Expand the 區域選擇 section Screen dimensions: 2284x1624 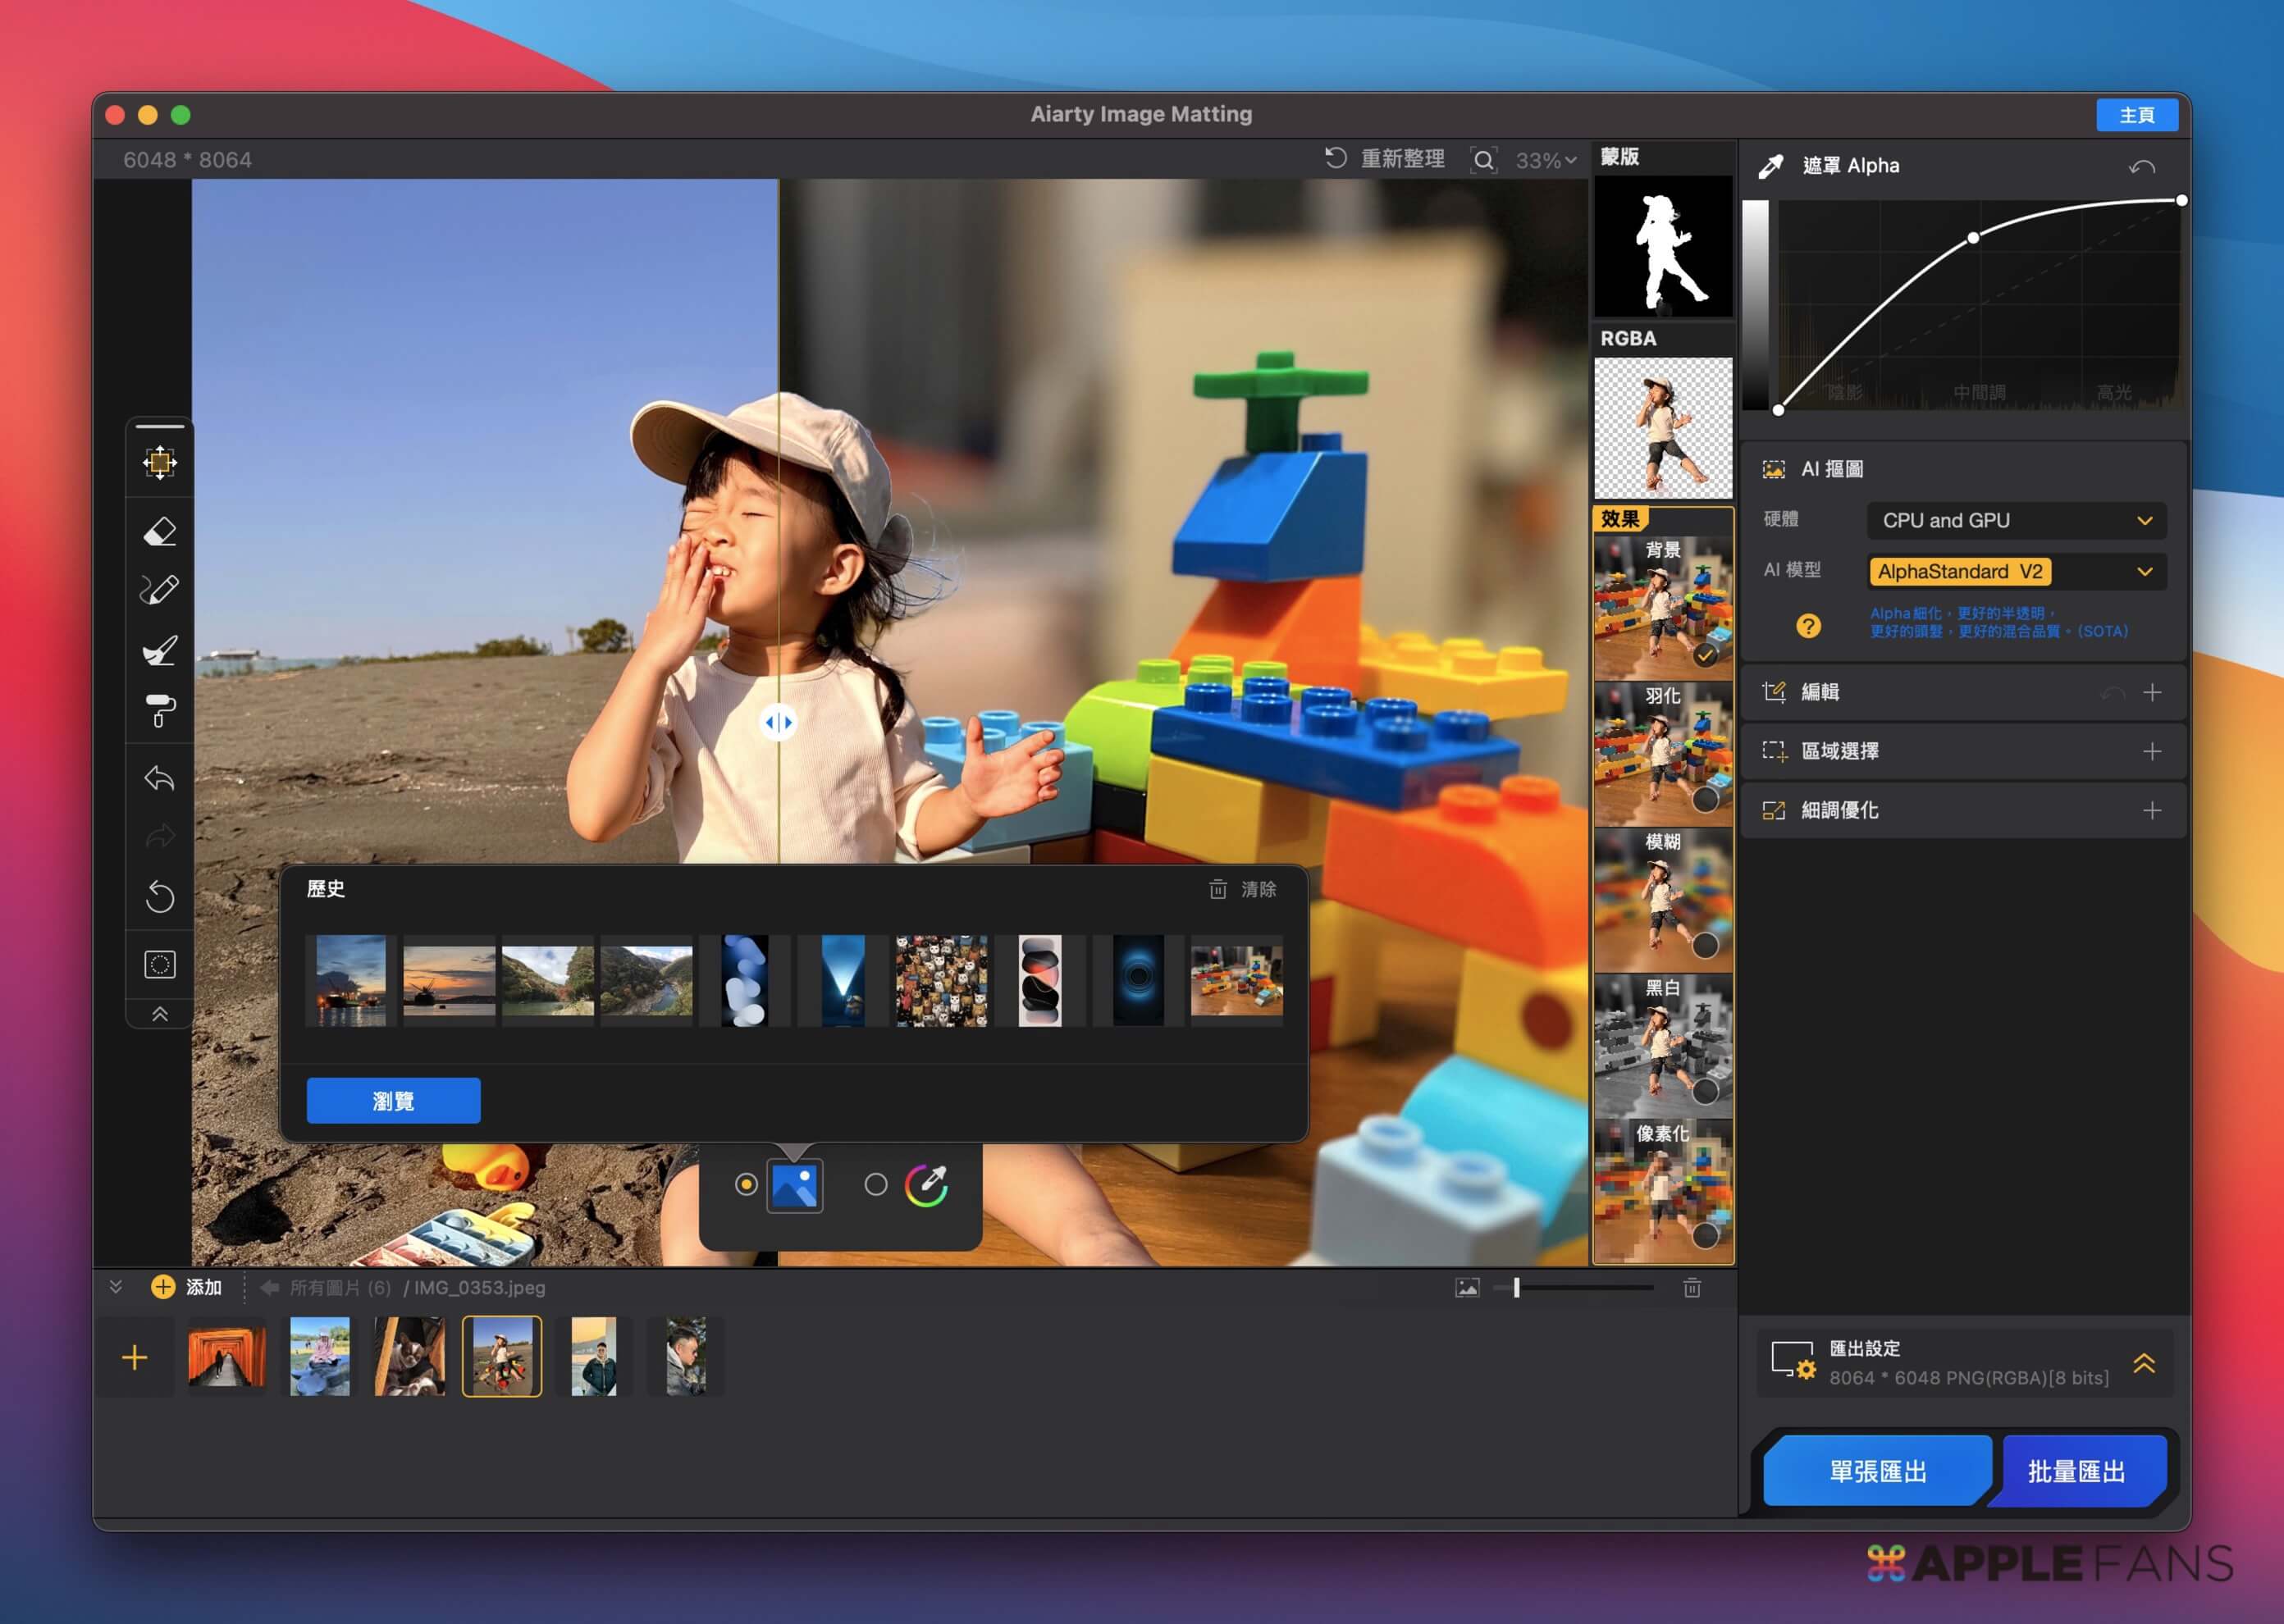[x=2152, y=751]
